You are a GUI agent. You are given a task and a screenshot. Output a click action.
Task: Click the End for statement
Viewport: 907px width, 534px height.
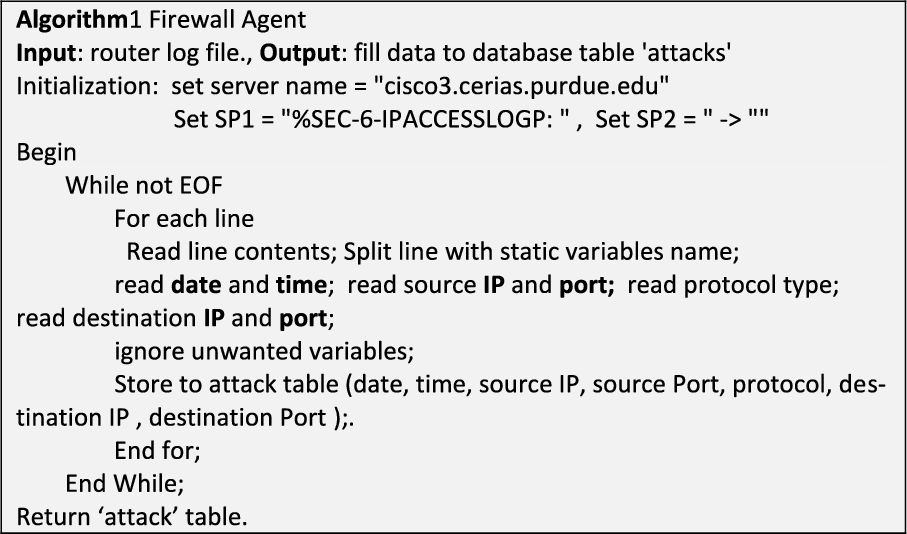[x=157, y=451]
